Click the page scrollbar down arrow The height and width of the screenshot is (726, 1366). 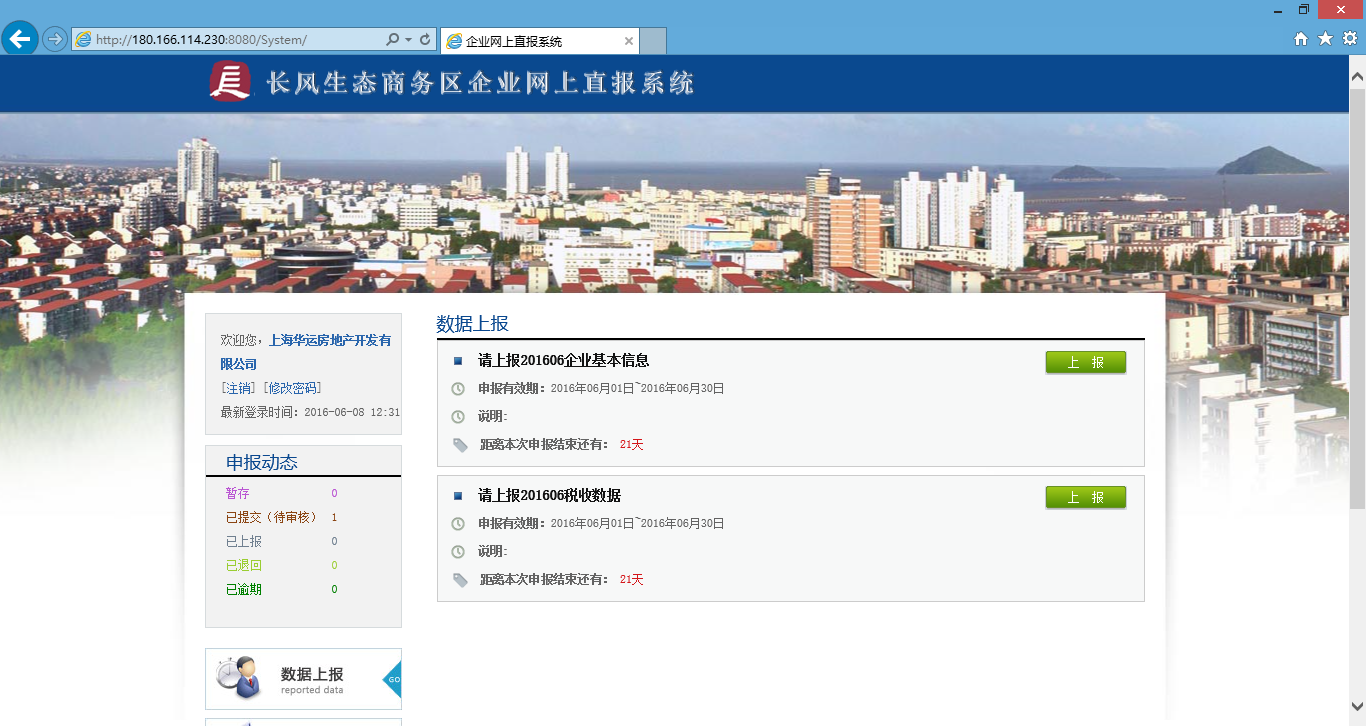pos(1357,705)
